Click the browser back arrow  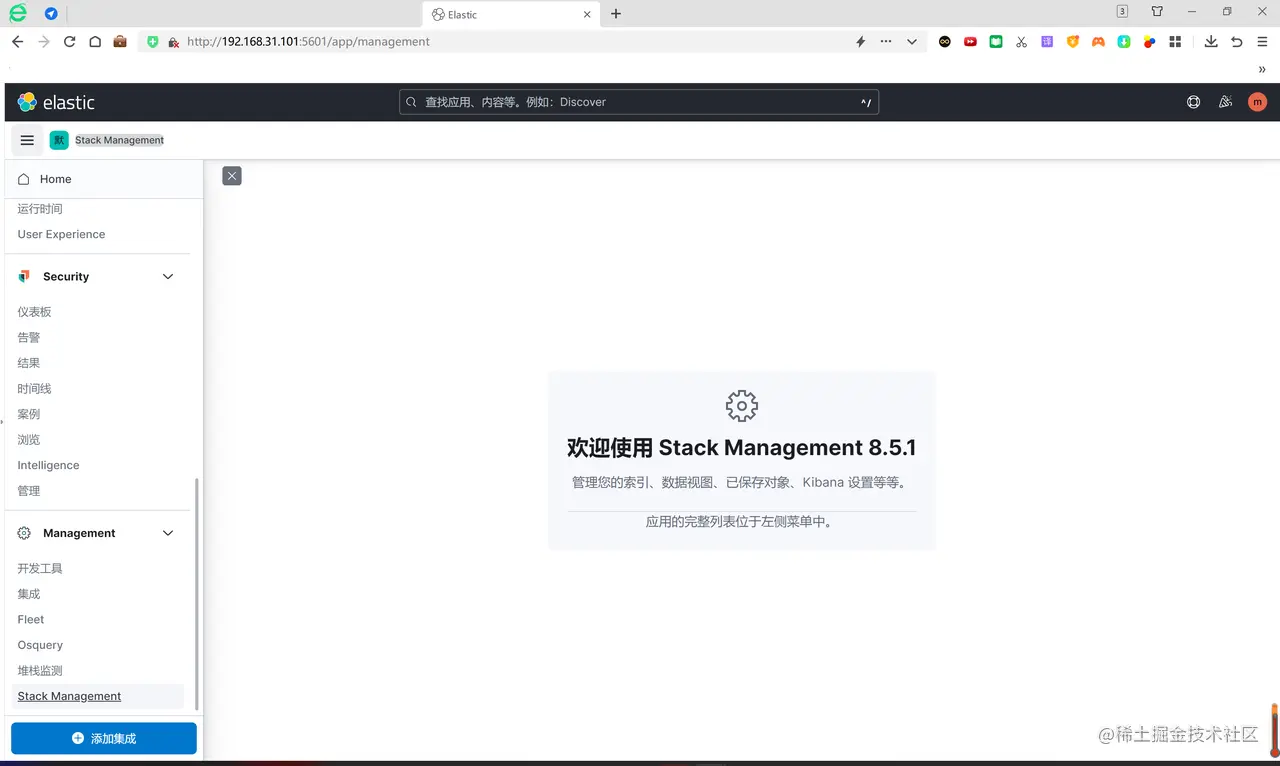pos(17,42)
